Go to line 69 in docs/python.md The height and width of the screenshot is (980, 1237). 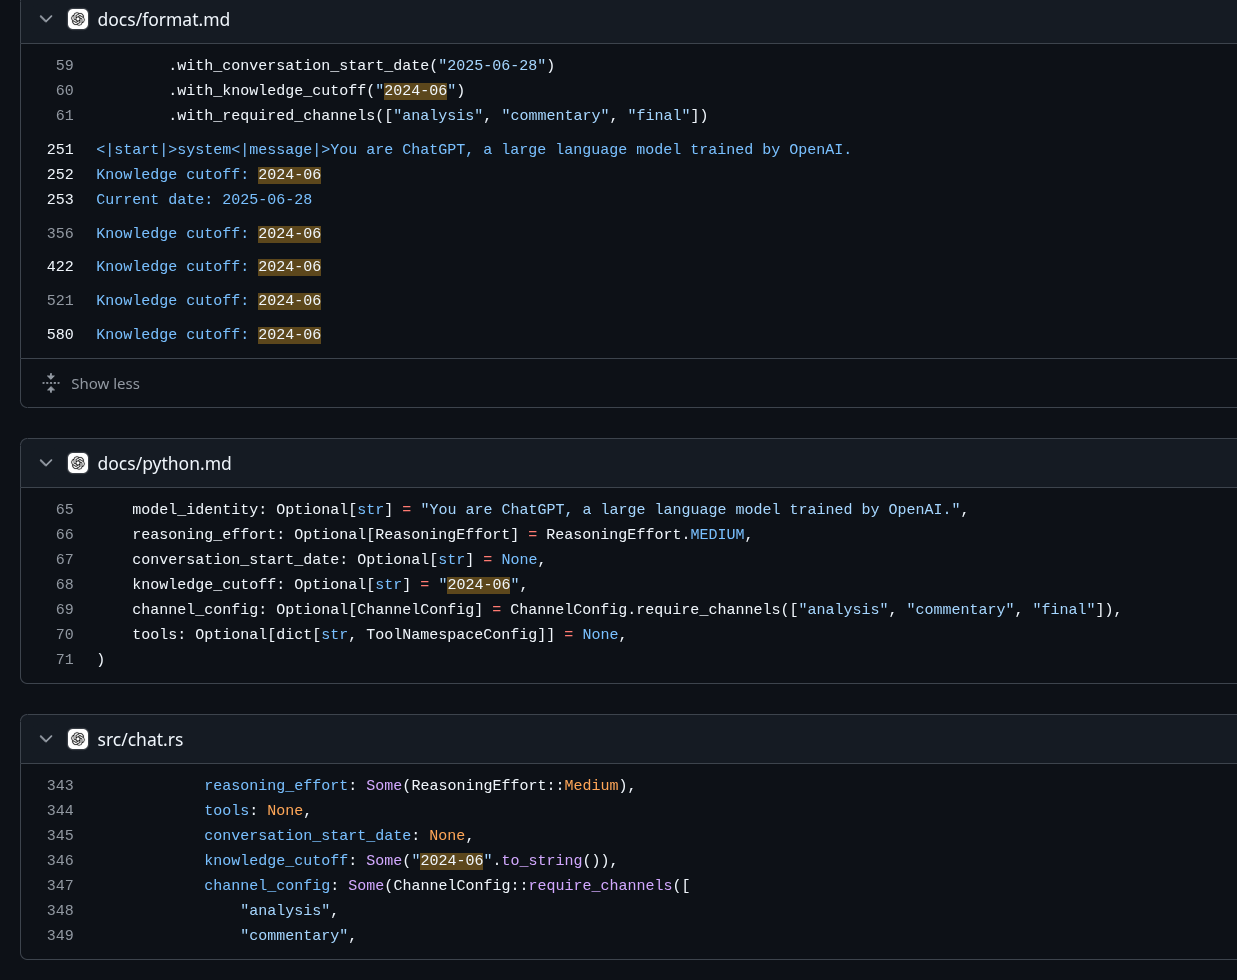point(64,609)
